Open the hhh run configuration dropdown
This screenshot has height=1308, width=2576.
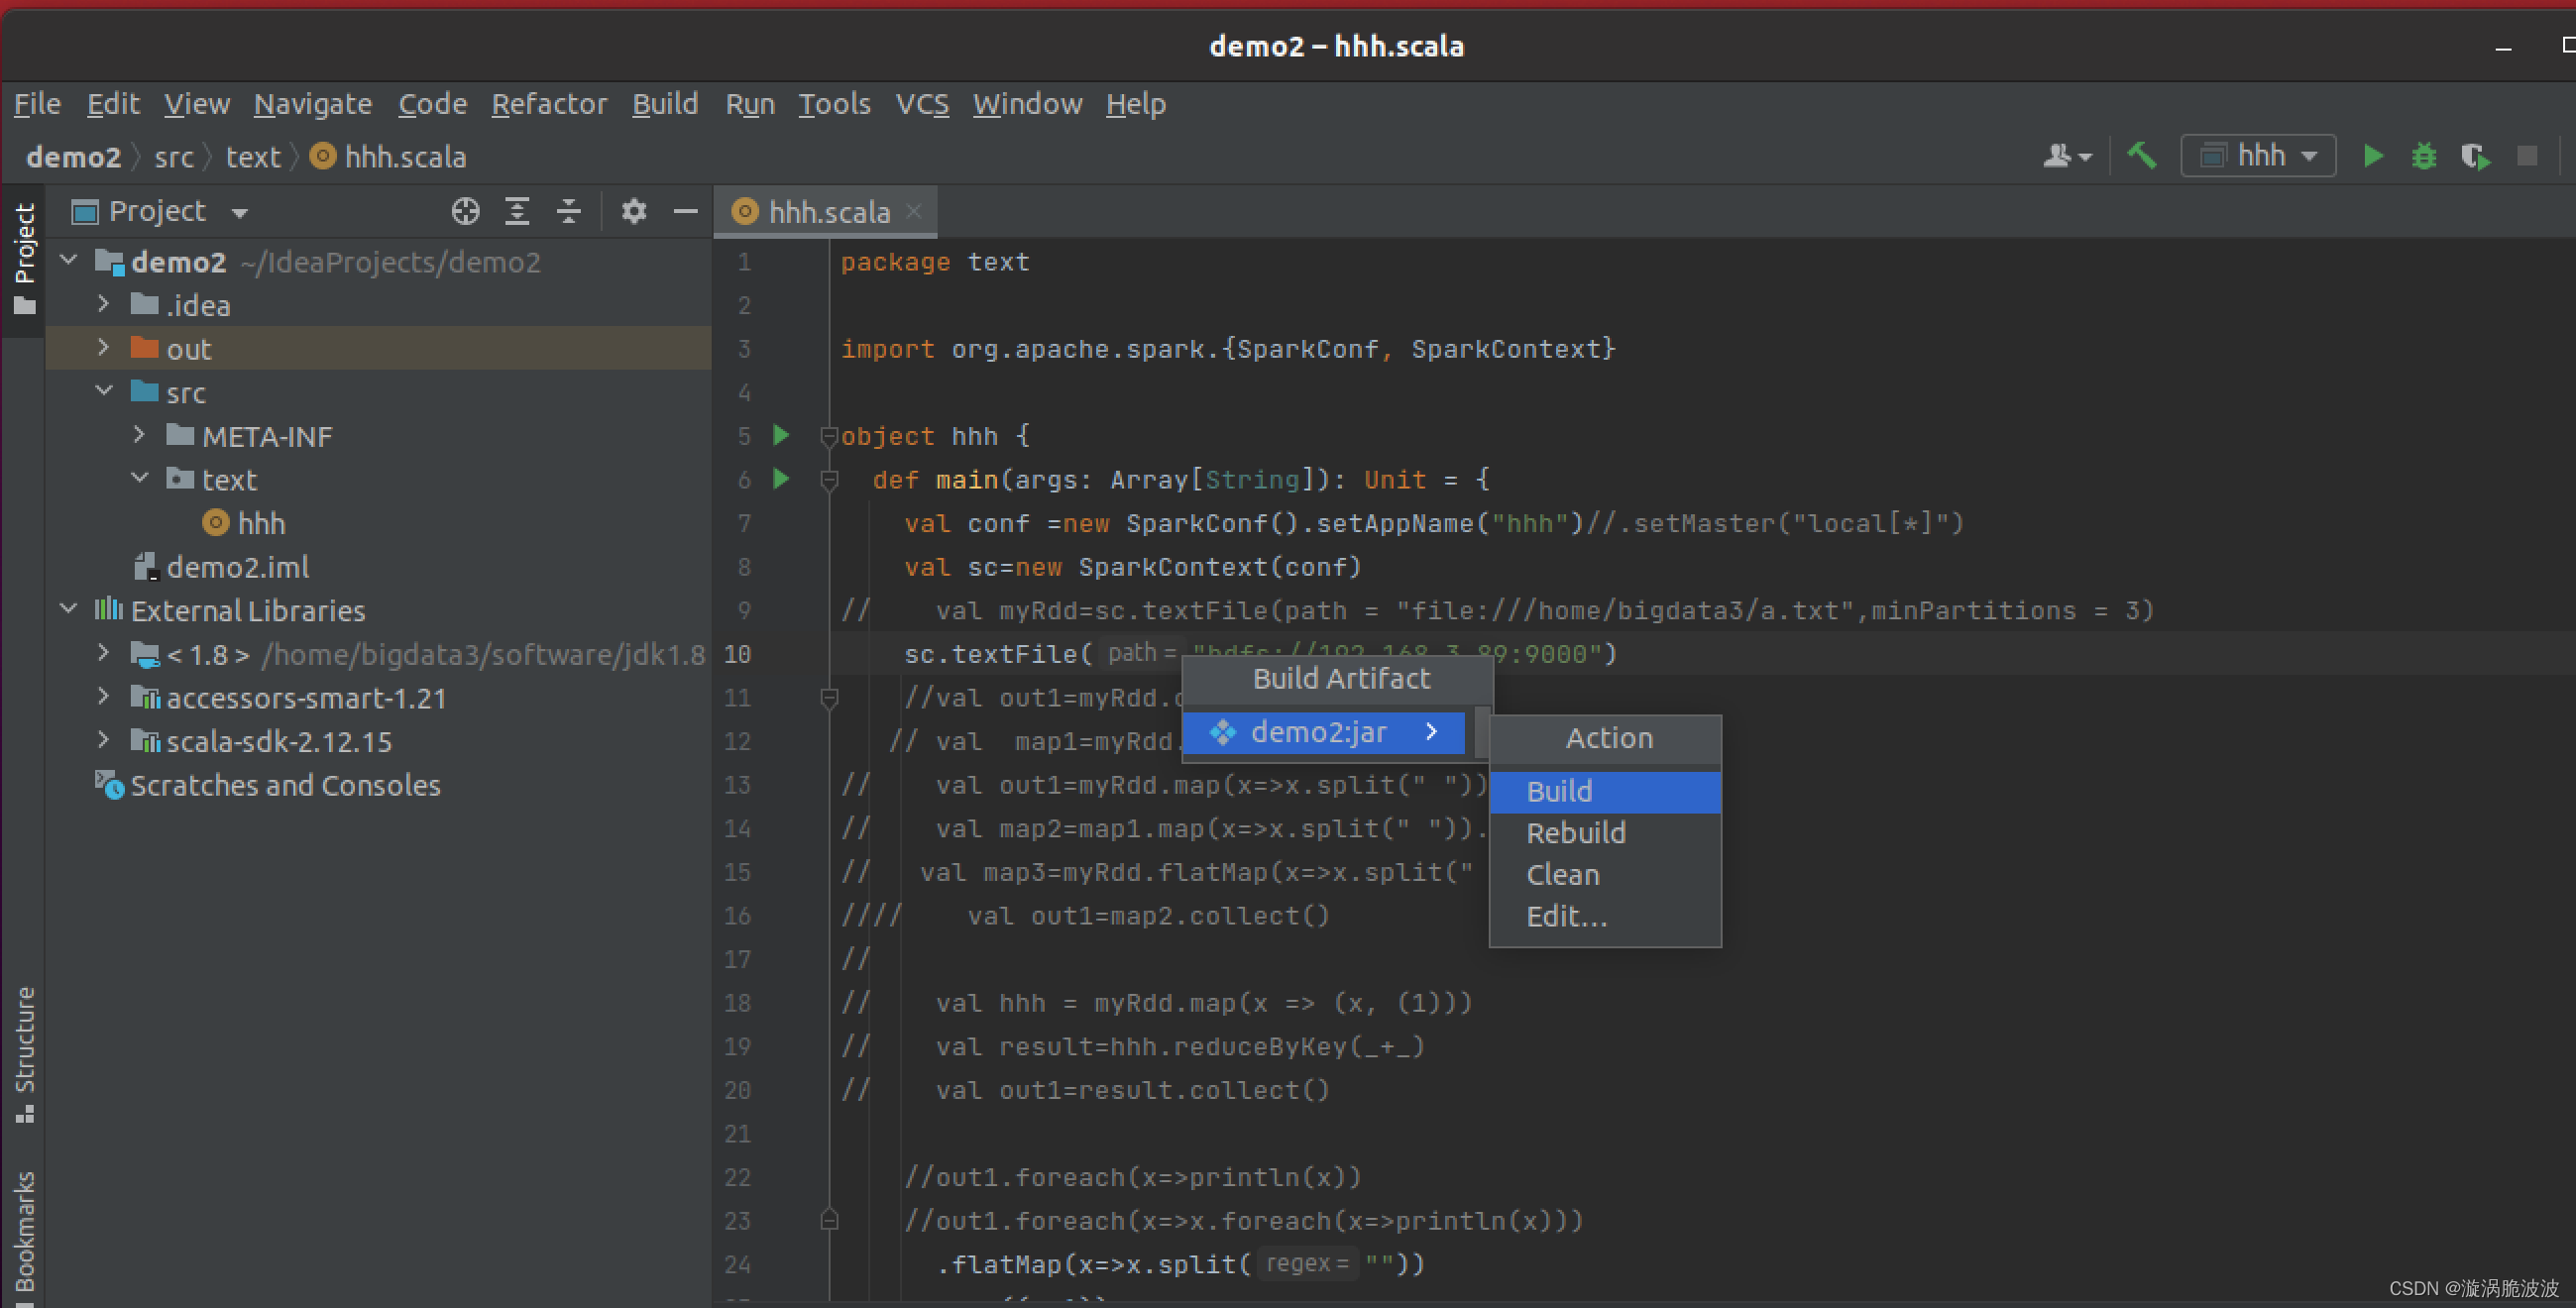coord(2258,156)
